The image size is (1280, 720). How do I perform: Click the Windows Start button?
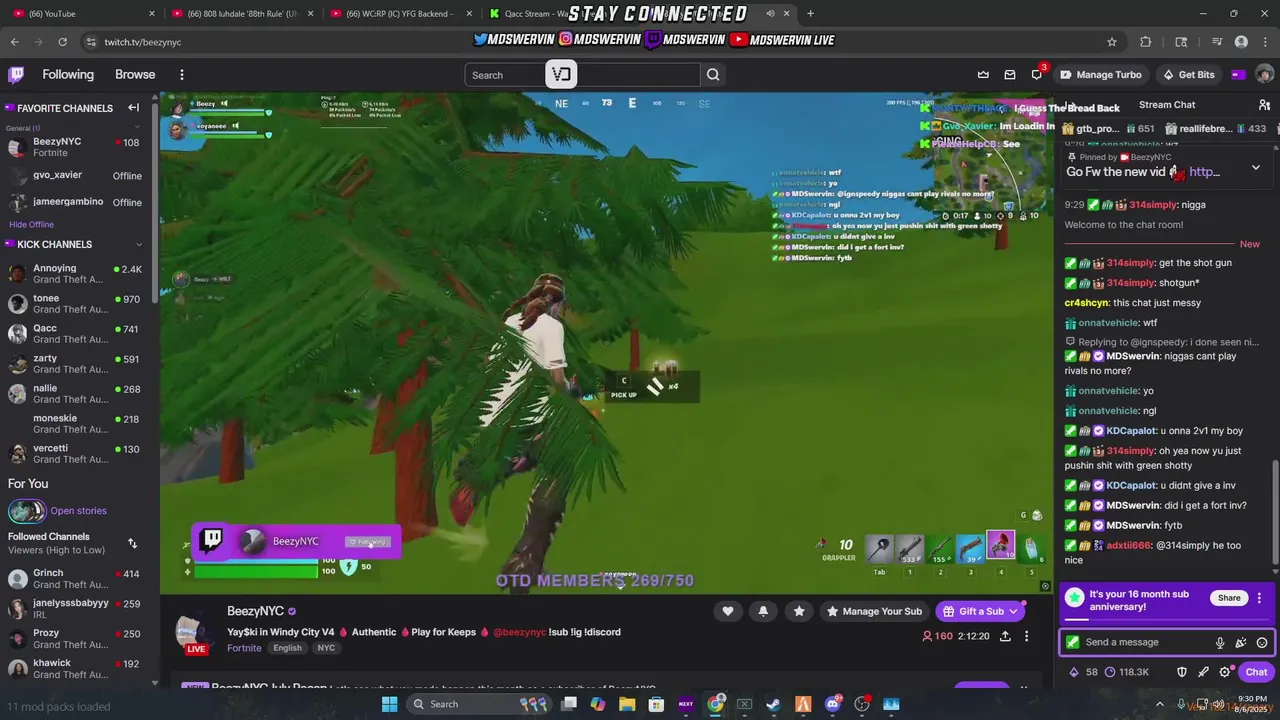[x=389, y=704]
